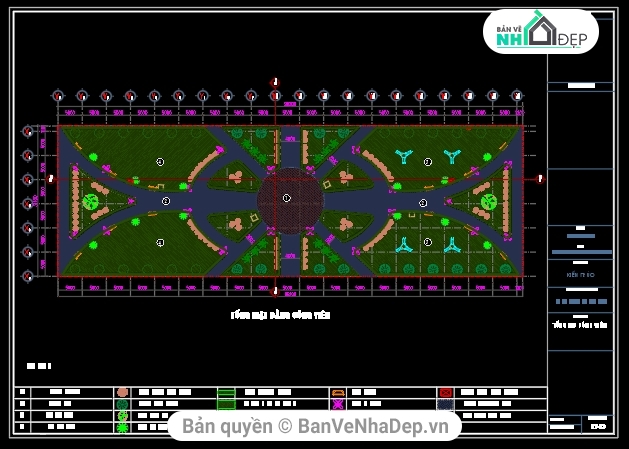
Task: Select the green hatched rectangle legend symbol
Action: click(x=226, y=393)
